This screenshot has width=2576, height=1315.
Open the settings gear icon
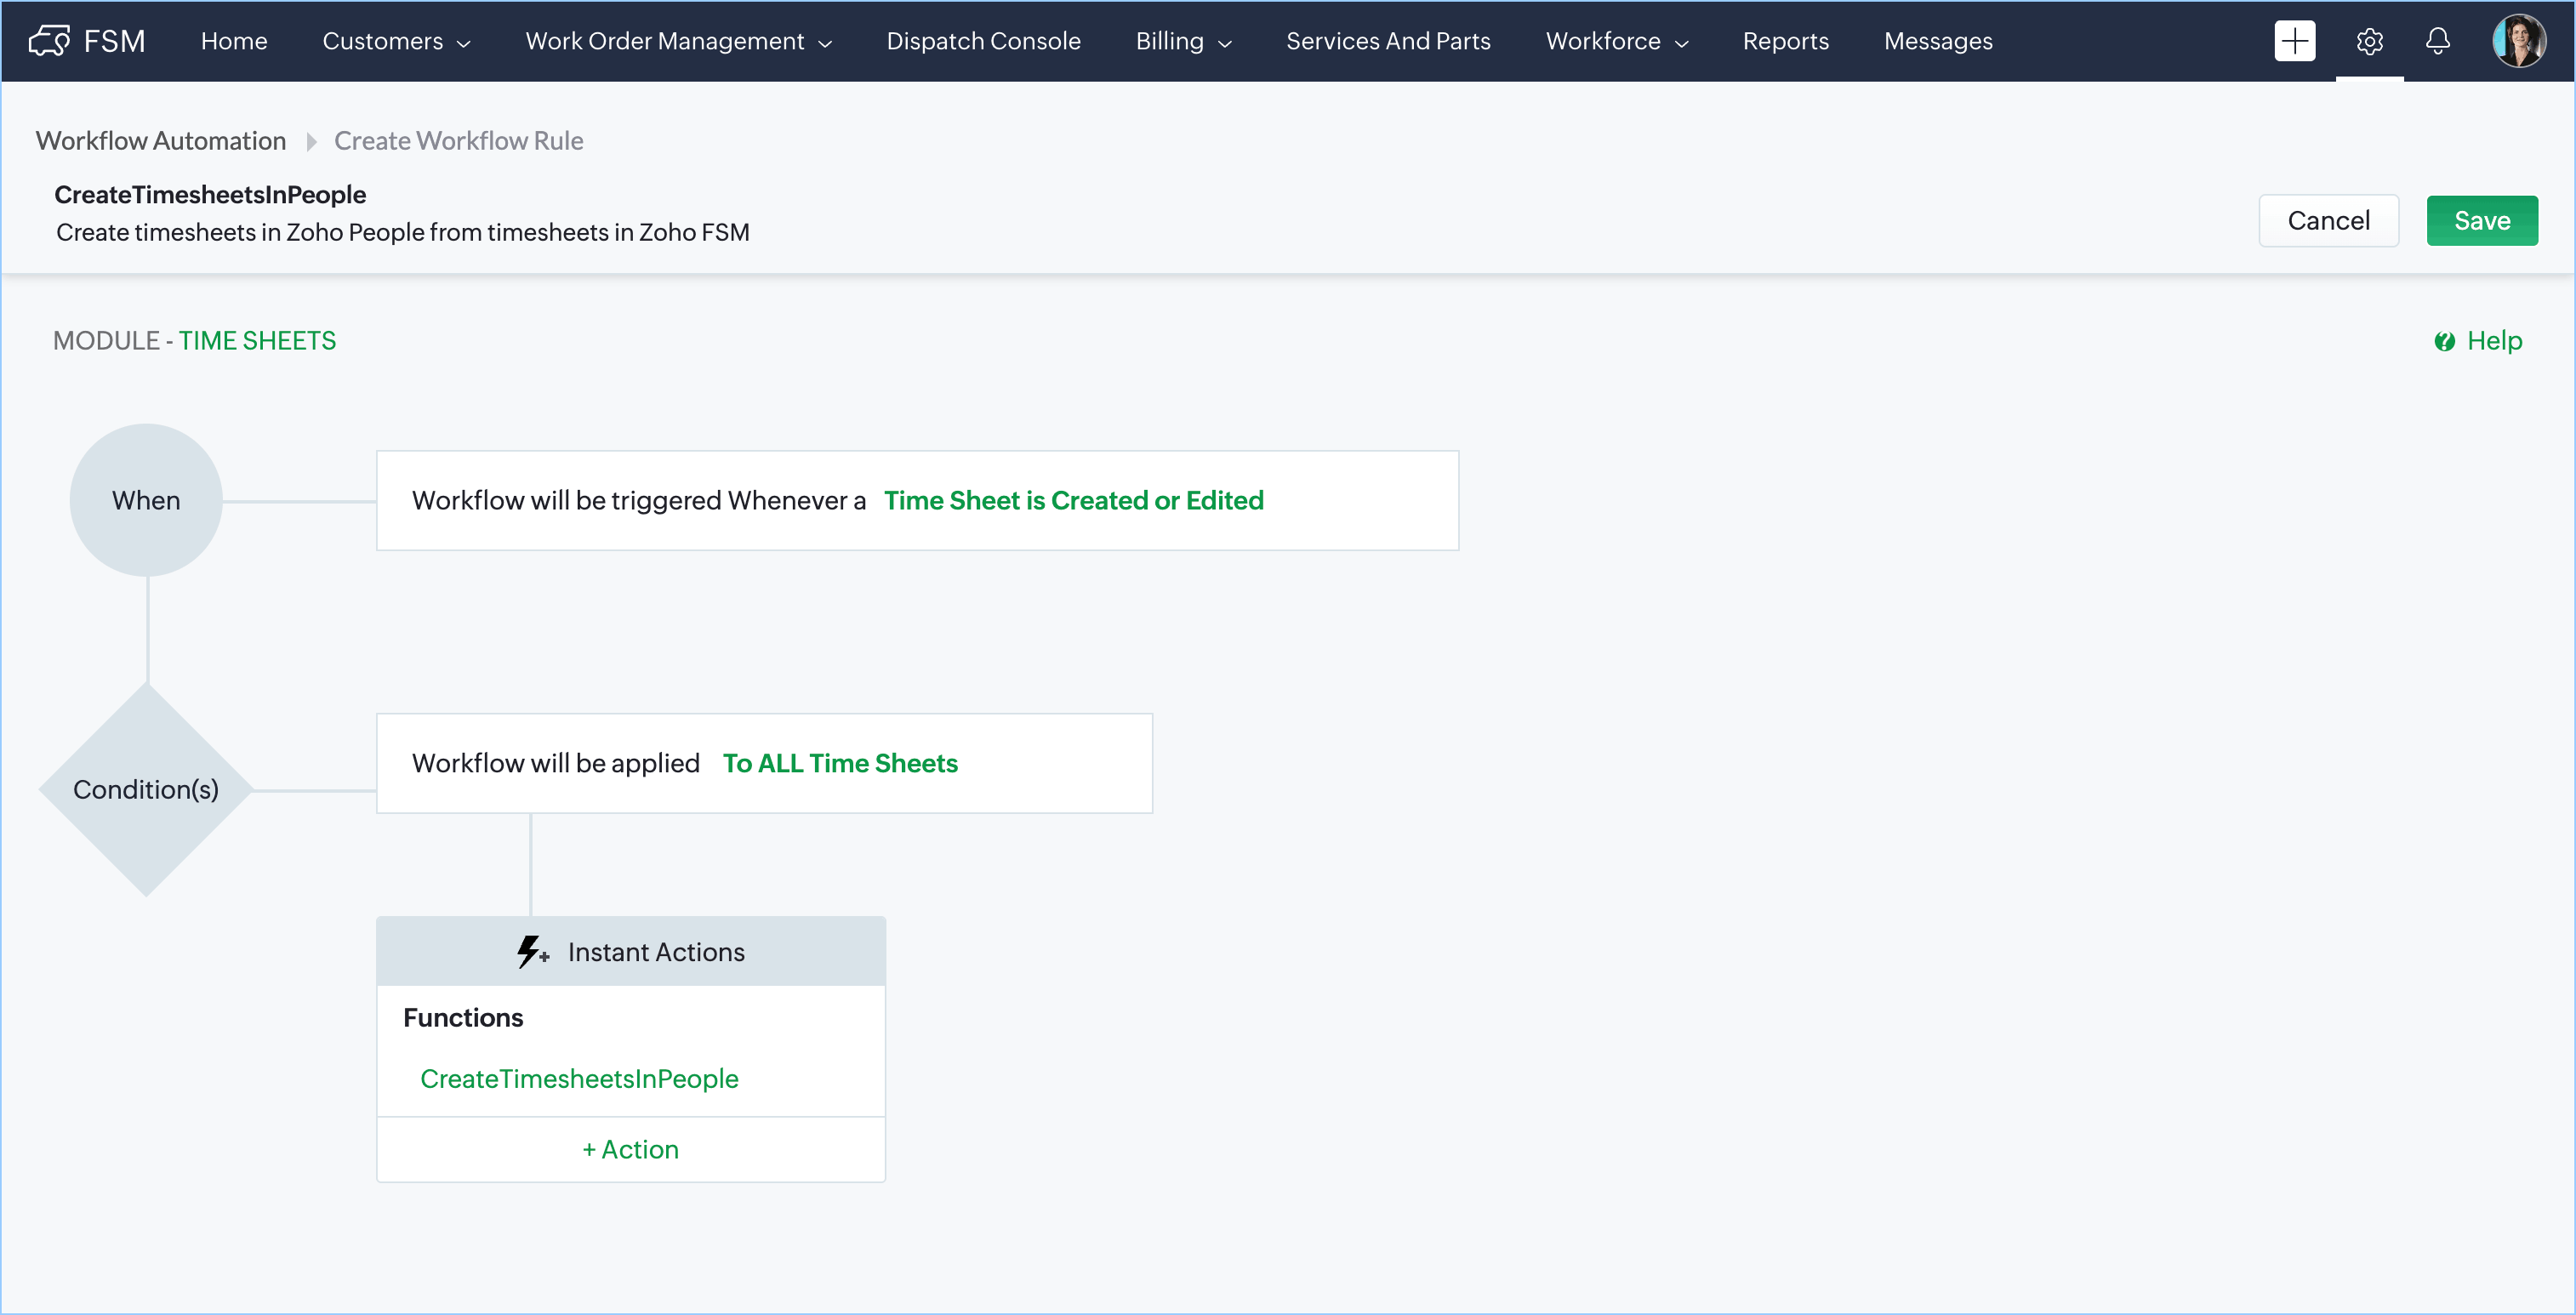click(2369, 41)
